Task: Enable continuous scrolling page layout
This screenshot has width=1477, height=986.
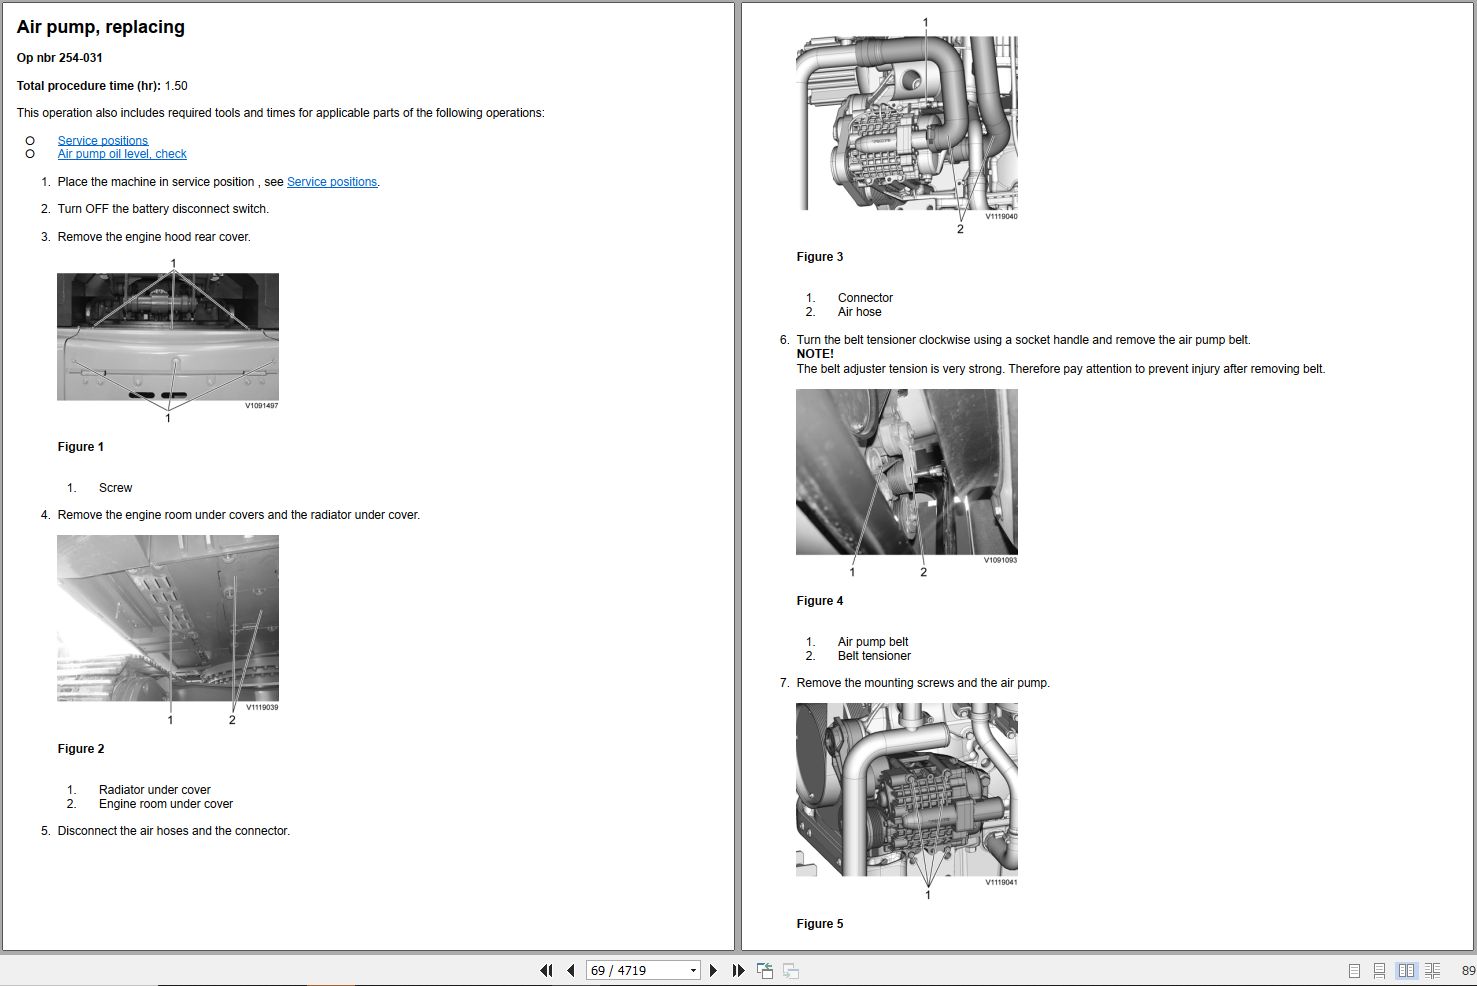Action: coord(1379,970)
